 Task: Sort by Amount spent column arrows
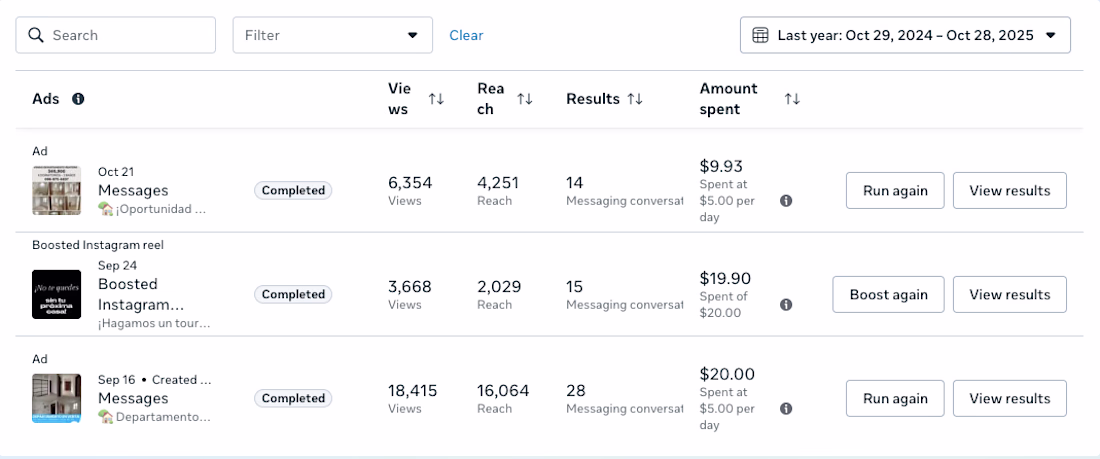tap(792, 99)
